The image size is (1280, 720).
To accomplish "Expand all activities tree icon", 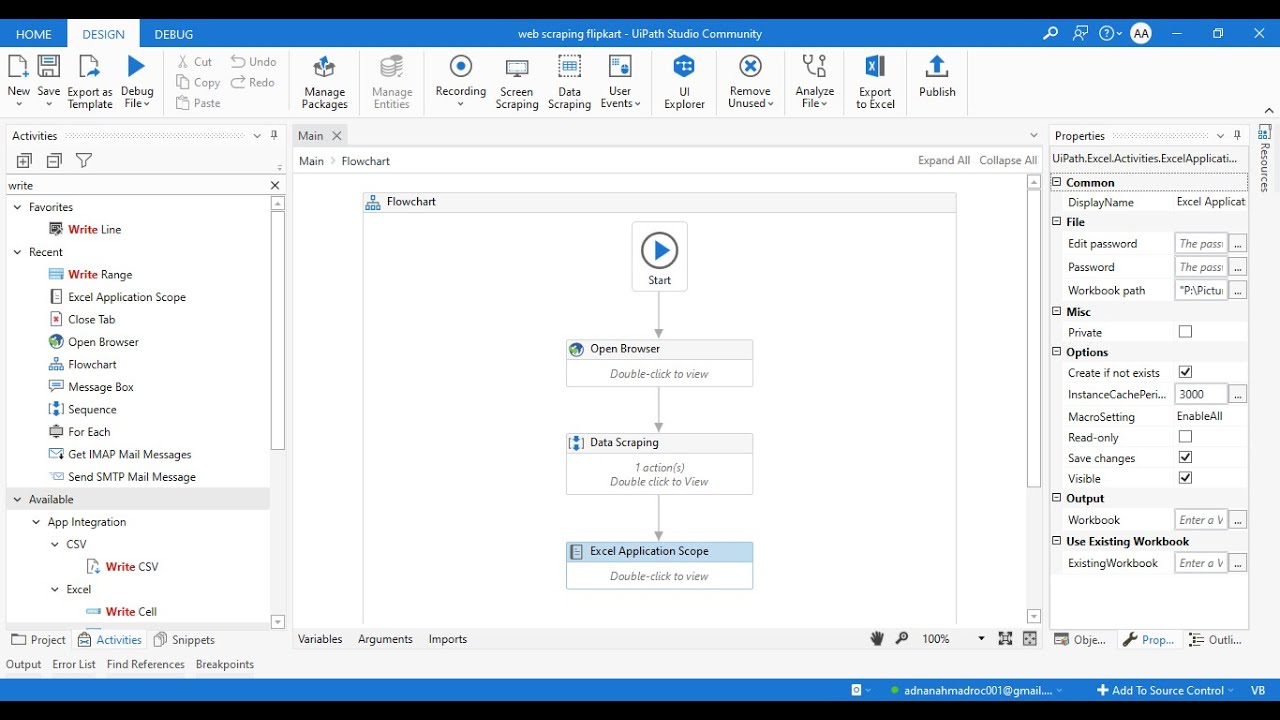I will click(x=24, y=160).
